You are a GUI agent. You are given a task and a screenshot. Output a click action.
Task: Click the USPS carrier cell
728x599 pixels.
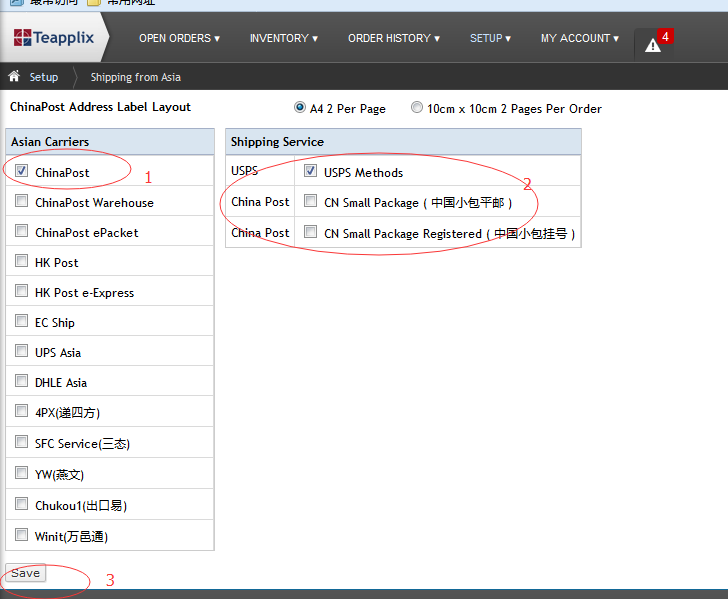tap(260, 171)
